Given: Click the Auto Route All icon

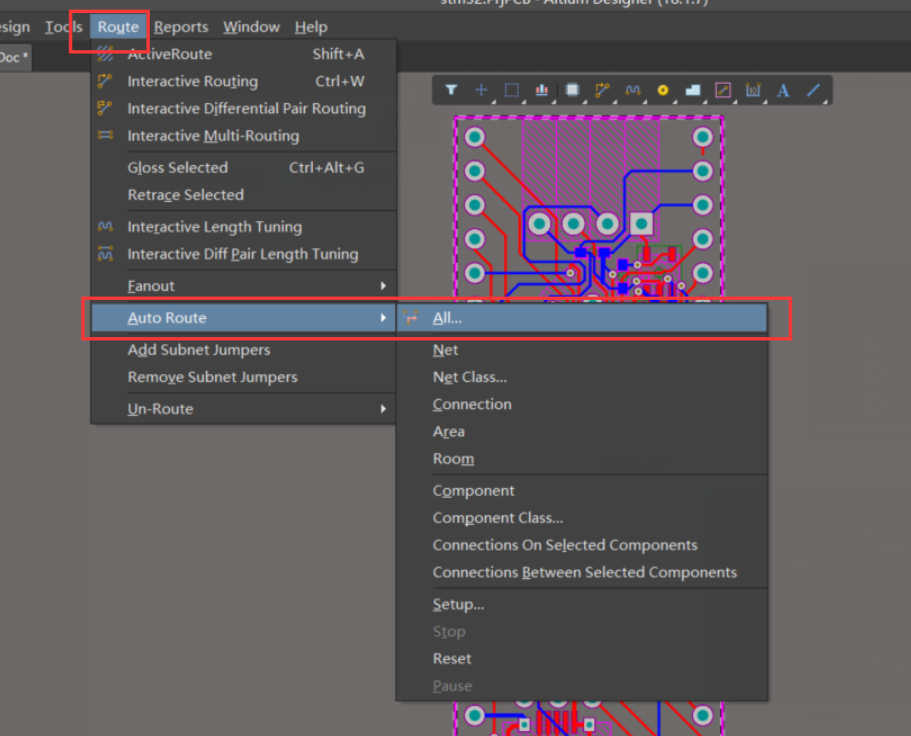Looking at the screenshot, I should pos(411,318).
